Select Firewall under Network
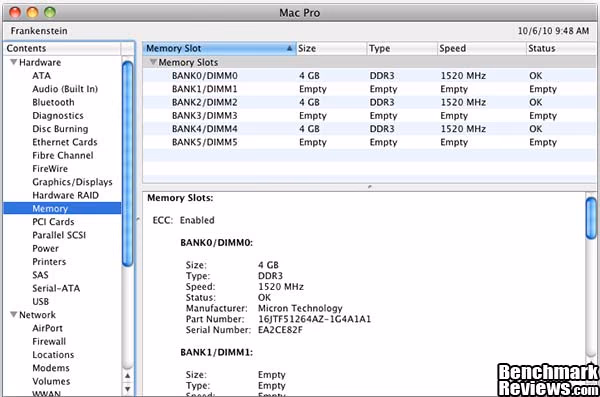 (49, 341)
